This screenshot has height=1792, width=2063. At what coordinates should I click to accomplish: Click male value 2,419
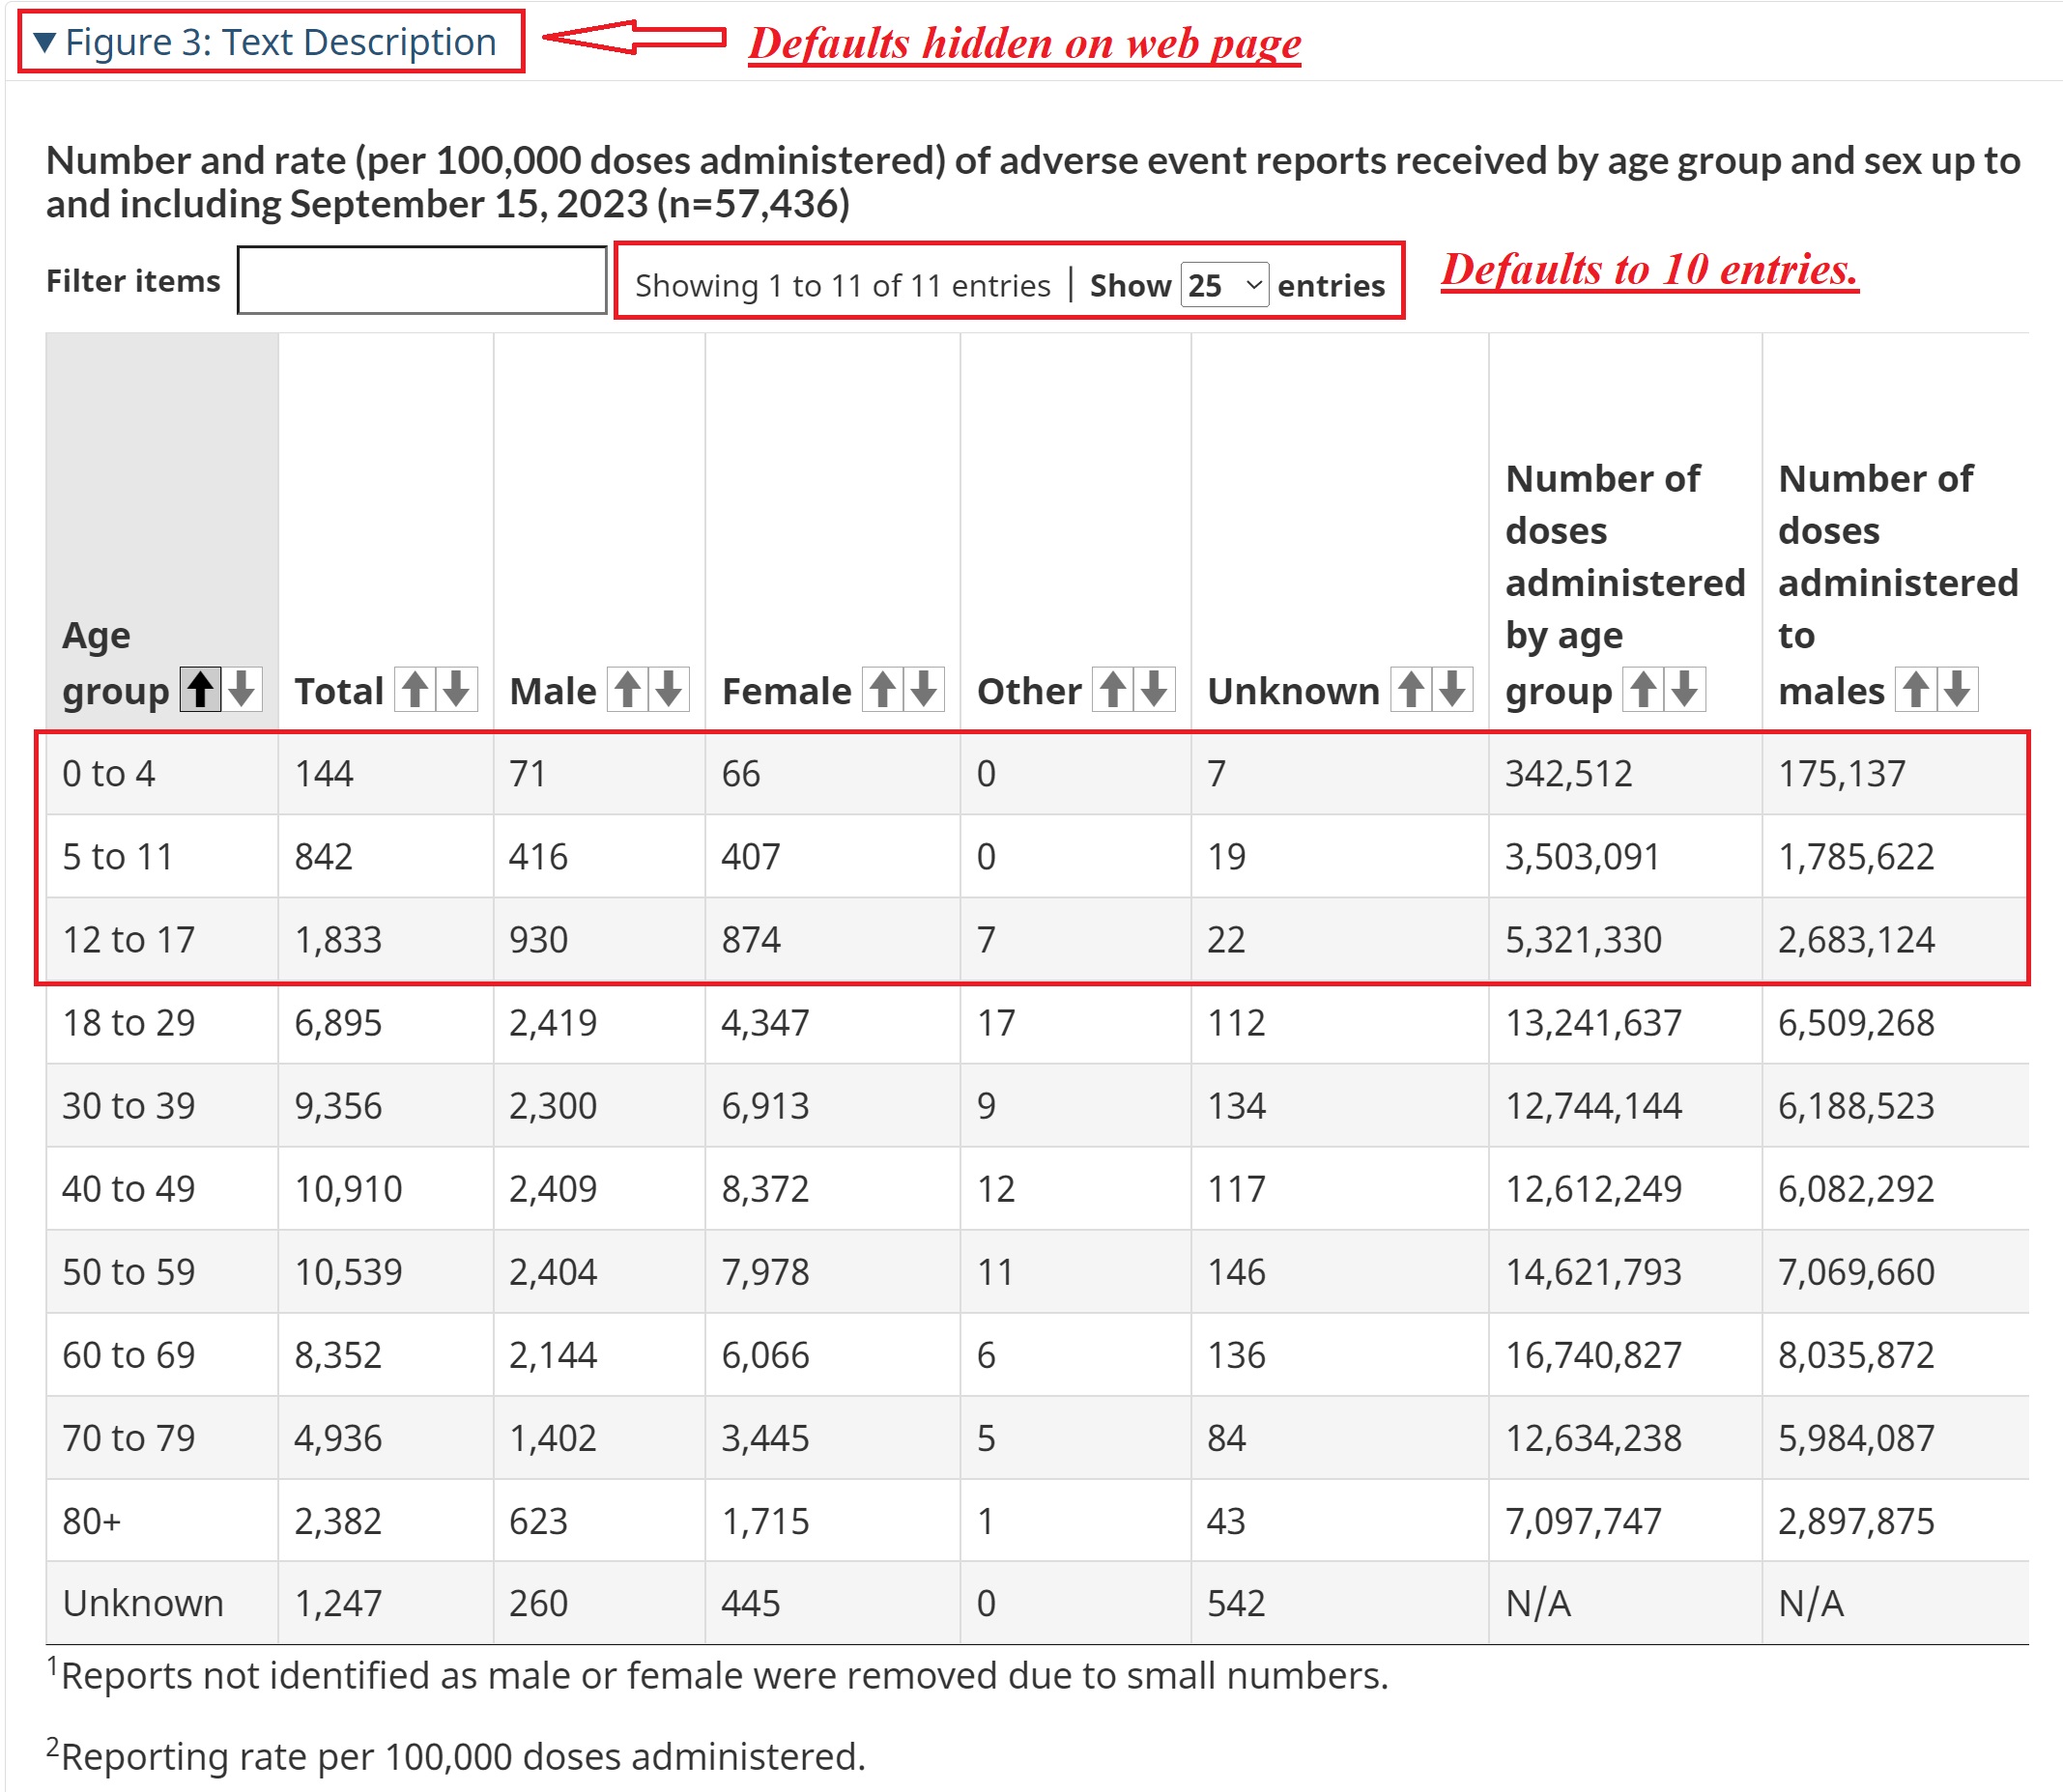[553, 1023]
